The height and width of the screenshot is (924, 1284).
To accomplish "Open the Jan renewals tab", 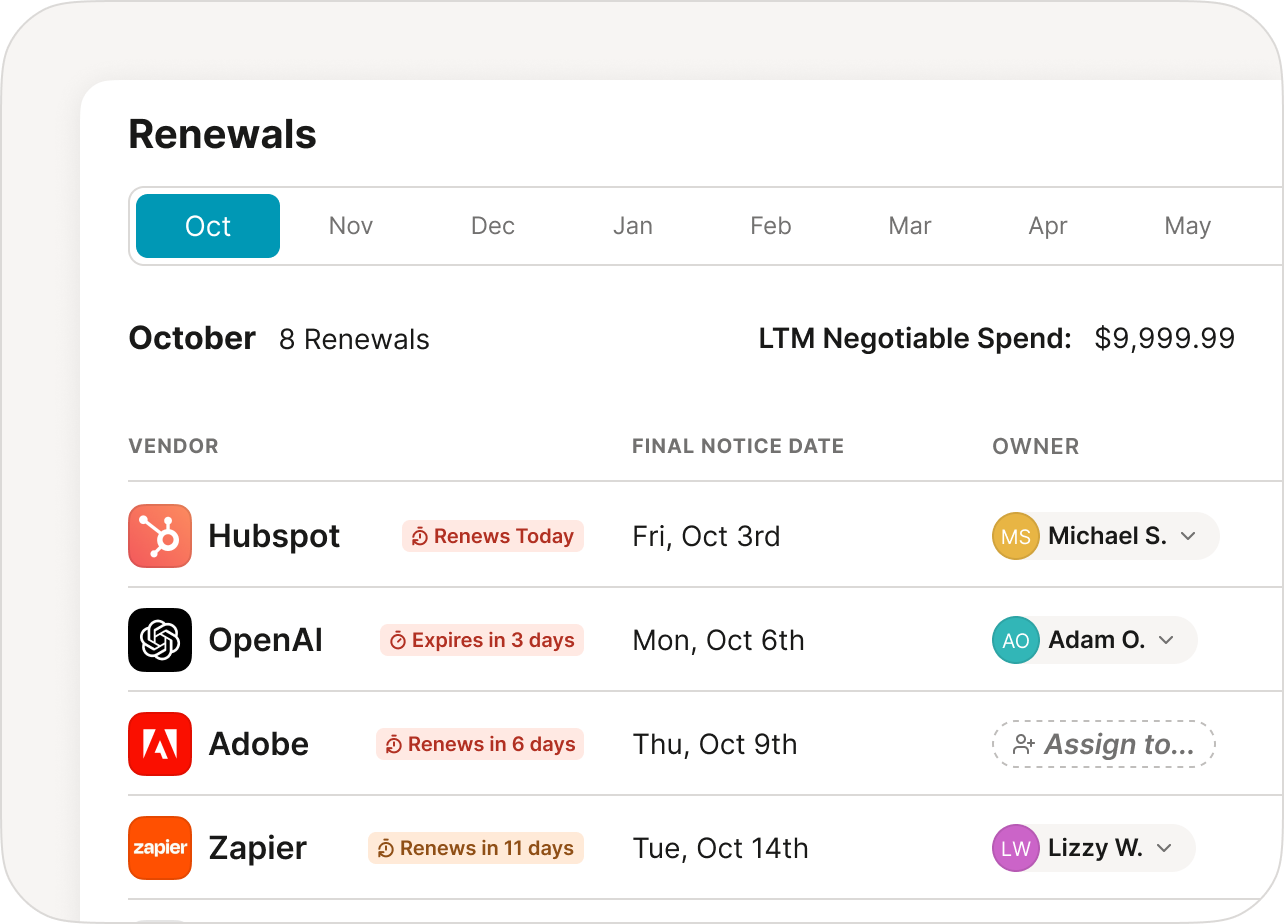I will coord(633,226).
